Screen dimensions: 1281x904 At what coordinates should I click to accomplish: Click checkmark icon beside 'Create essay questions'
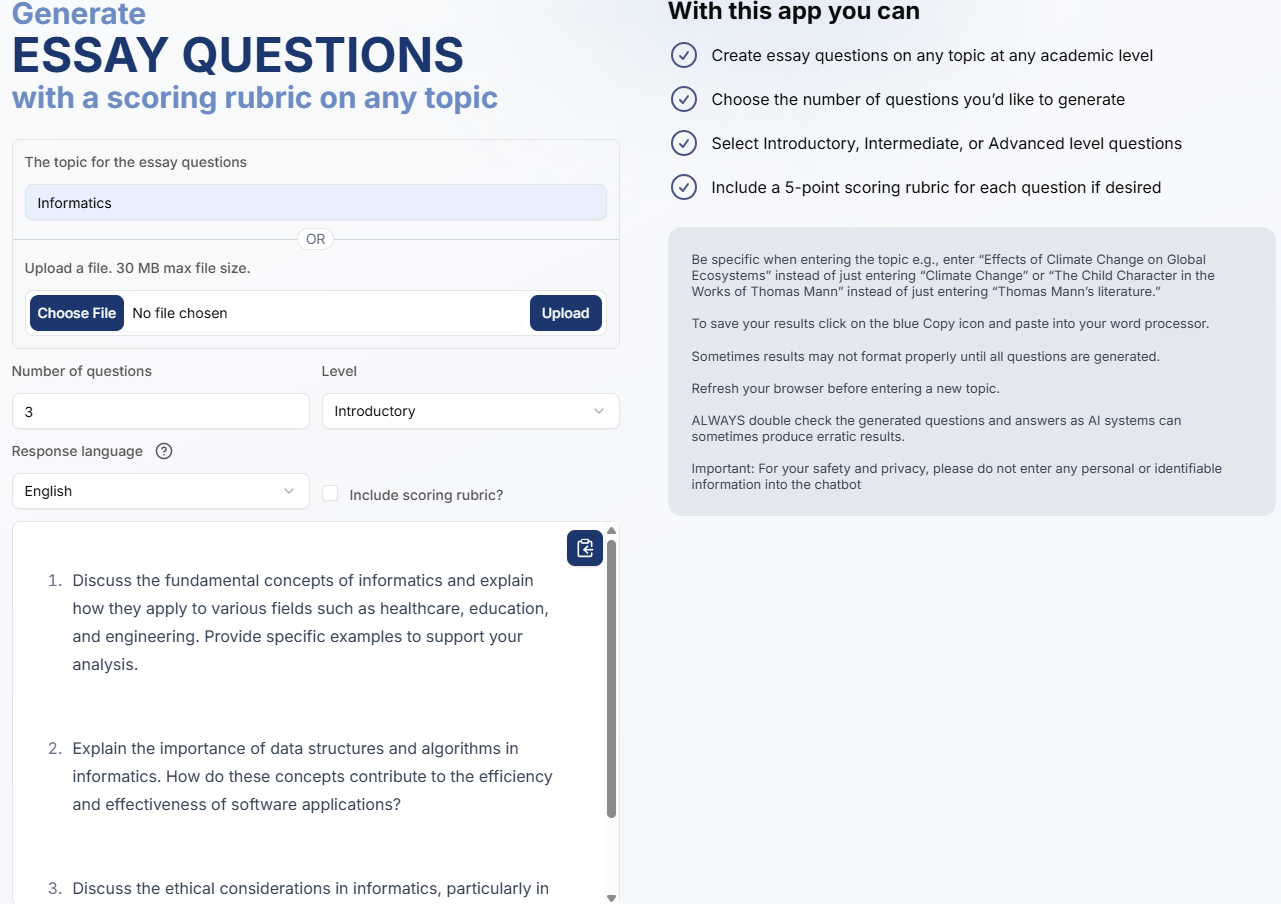[684, 55]
